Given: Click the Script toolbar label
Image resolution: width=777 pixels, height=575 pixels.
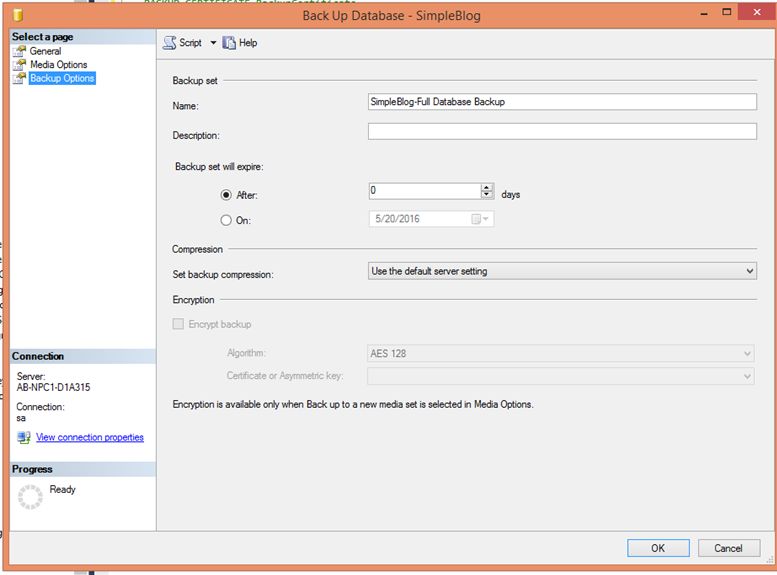Looking at the screenshot, I should 190,43.
